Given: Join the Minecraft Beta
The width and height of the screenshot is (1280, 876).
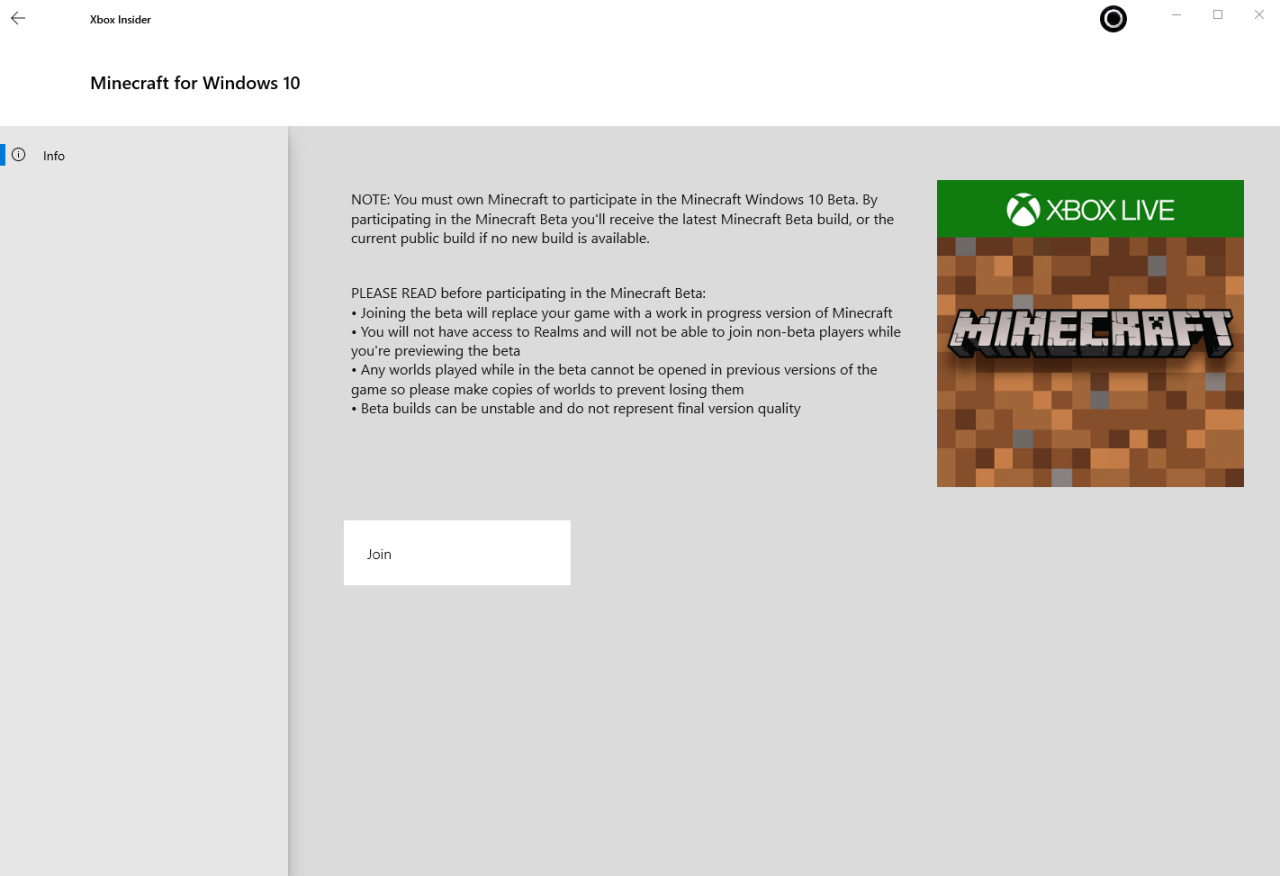Looking at the screenshot, I should [457, 553].
